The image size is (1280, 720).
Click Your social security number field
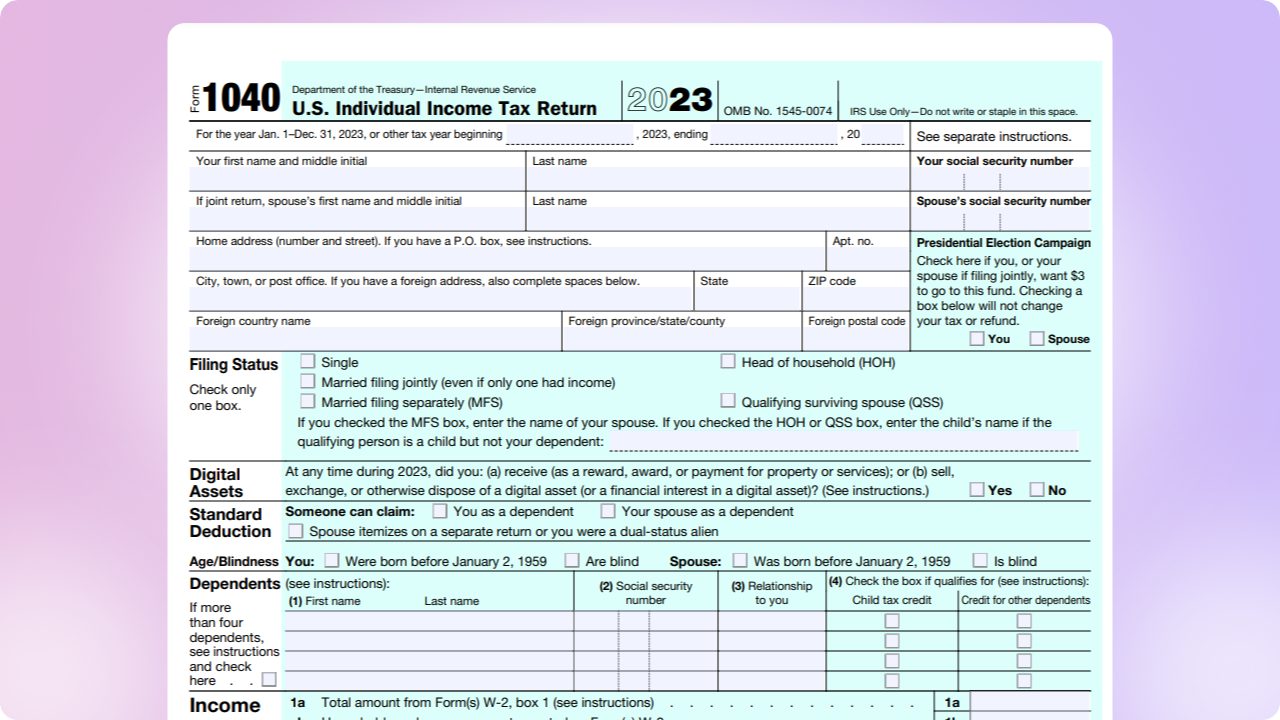tap(1001, 180)
